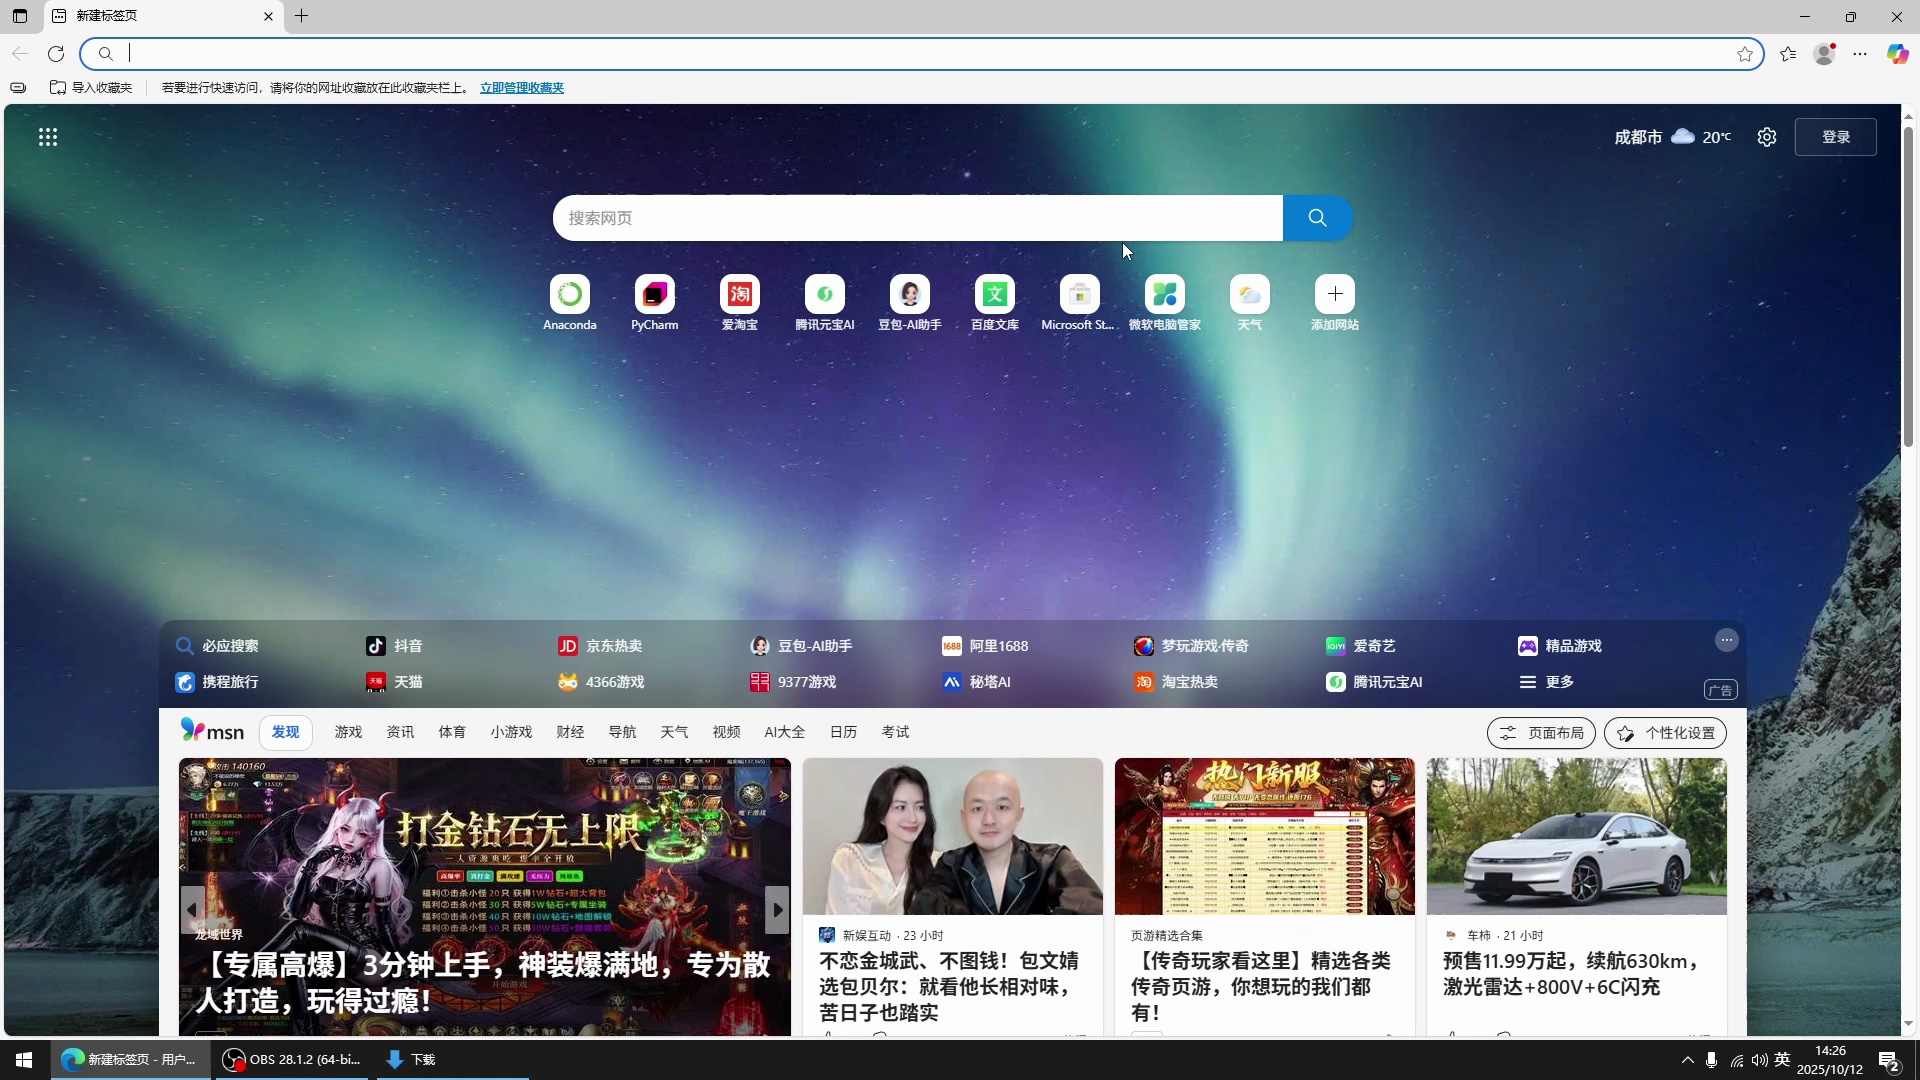This screenshot has height=1080, width=1920.
Task: Open the 淘宝热卖 quick link
Action: (x=1176, y=682)
